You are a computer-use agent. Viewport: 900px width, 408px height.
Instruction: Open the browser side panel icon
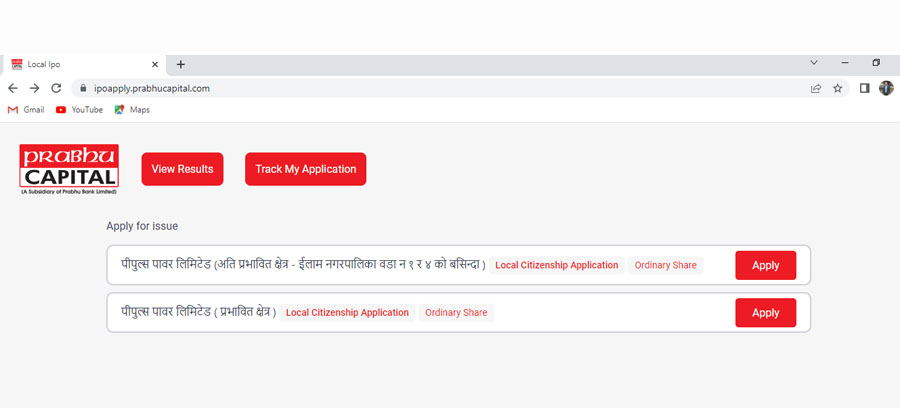coord(865,88)
